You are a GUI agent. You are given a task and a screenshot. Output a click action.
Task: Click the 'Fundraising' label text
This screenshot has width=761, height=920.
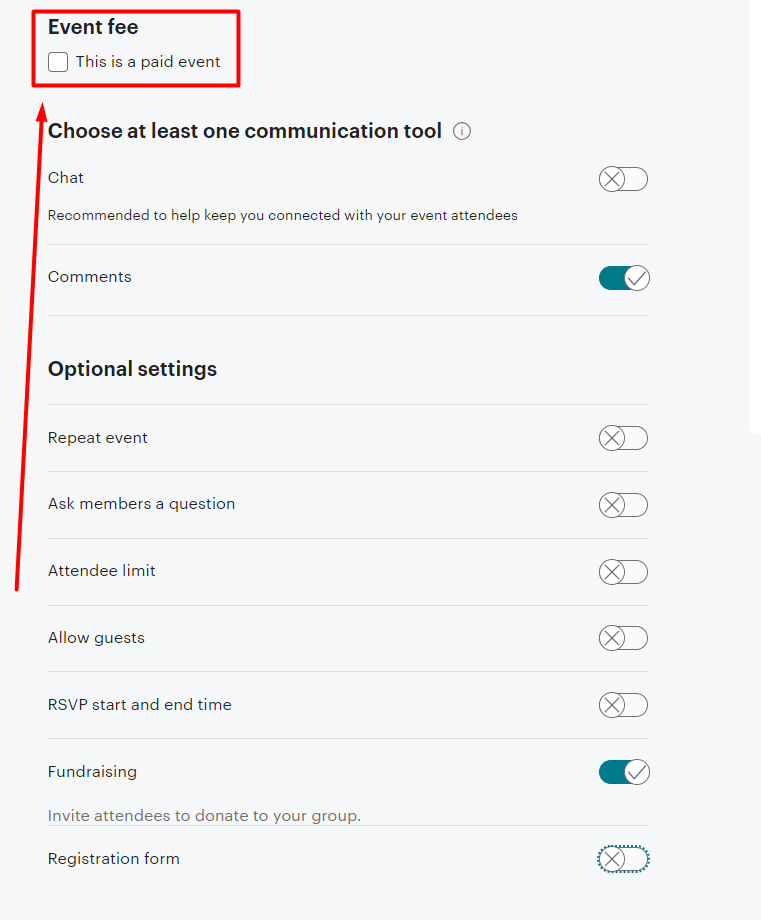click(92, 772)
